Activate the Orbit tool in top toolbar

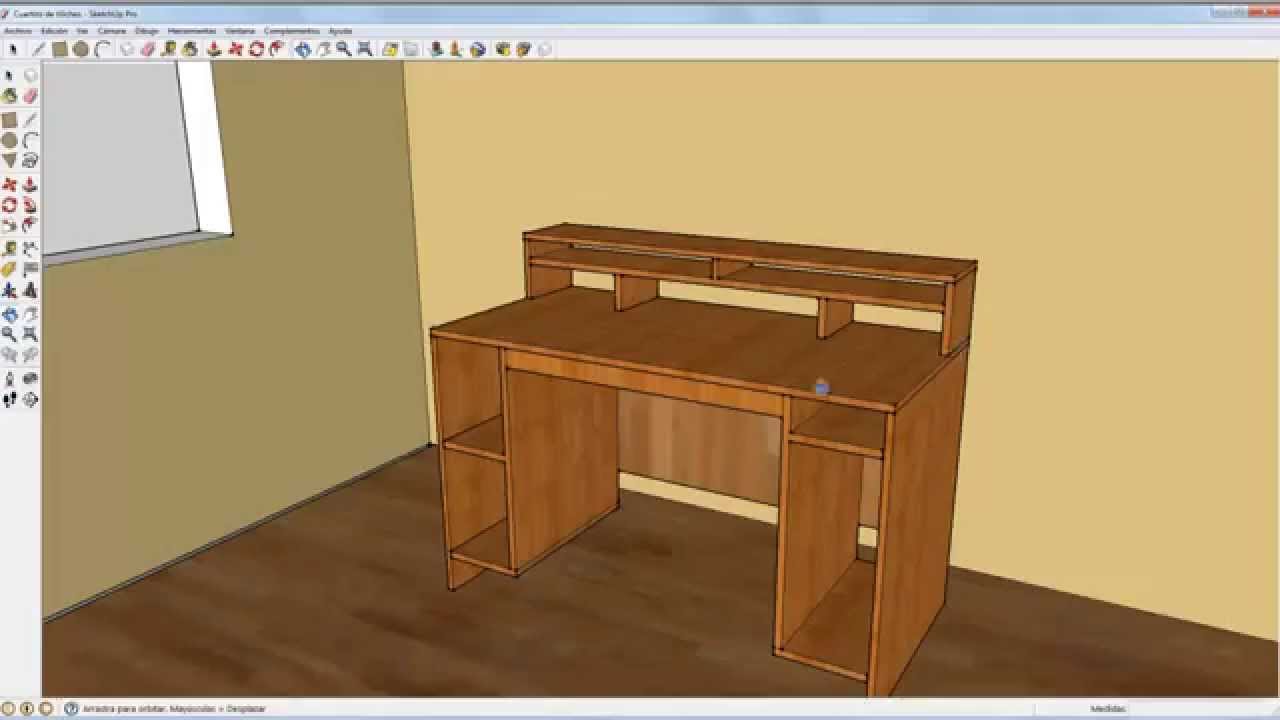pyautogui.click(x=302, y=49)
